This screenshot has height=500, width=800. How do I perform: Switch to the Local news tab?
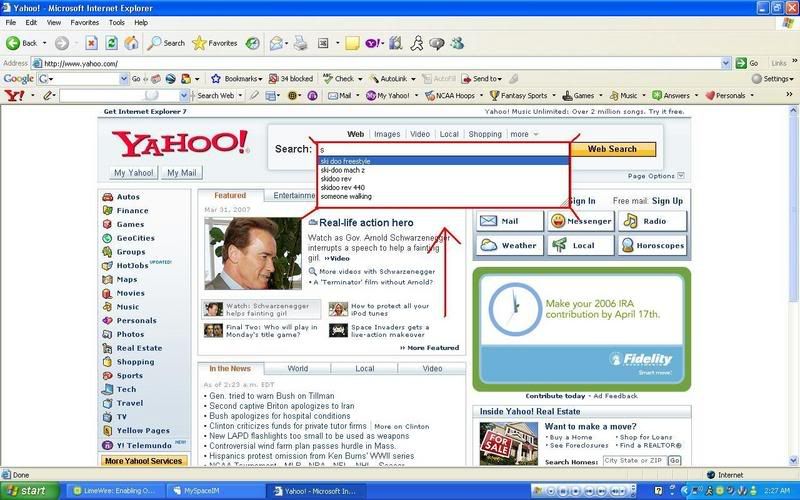point(365,368)
